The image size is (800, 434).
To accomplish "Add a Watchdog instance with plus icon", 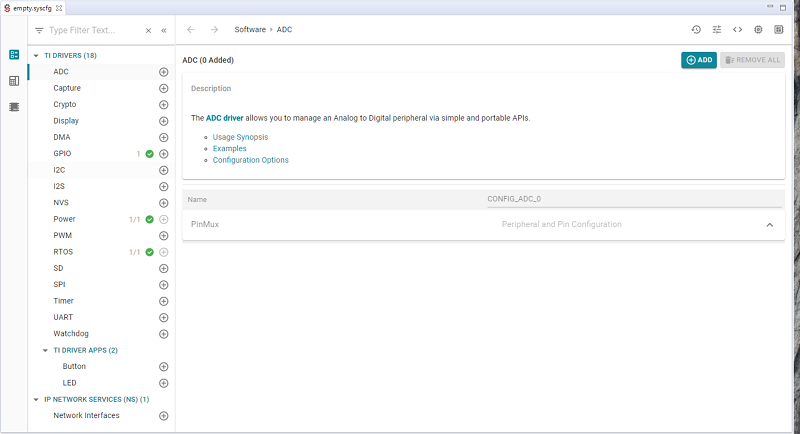I will [164, 333].
